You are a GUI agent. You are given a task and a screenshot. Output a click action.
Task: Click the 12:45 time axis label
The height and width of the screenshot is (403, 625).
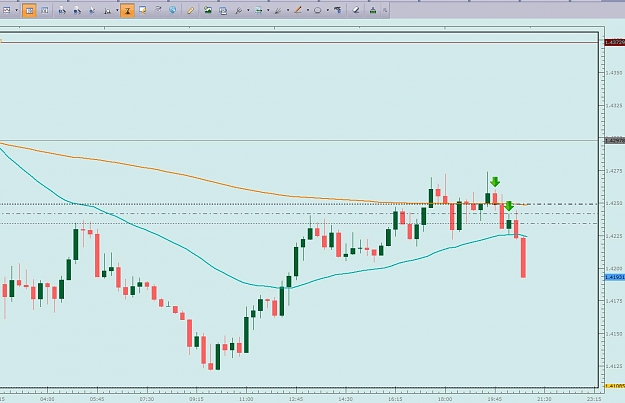tap(296, 399)
